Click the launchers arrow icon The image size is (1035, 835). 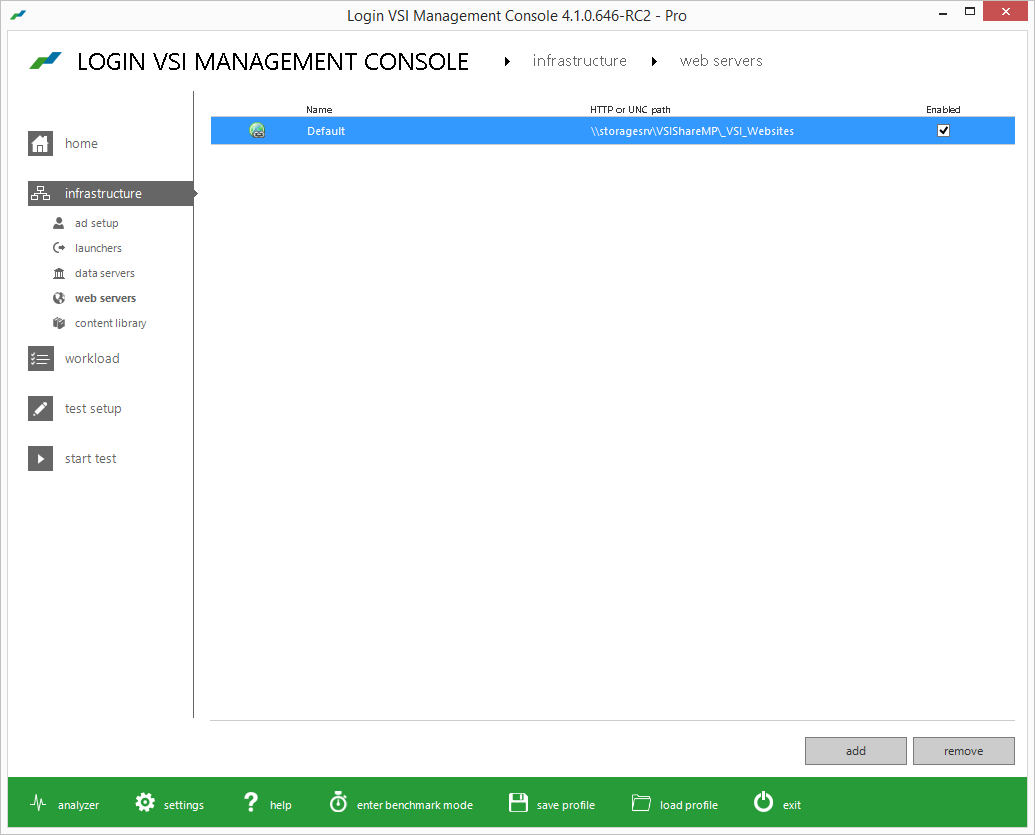(x=59, y=248)
